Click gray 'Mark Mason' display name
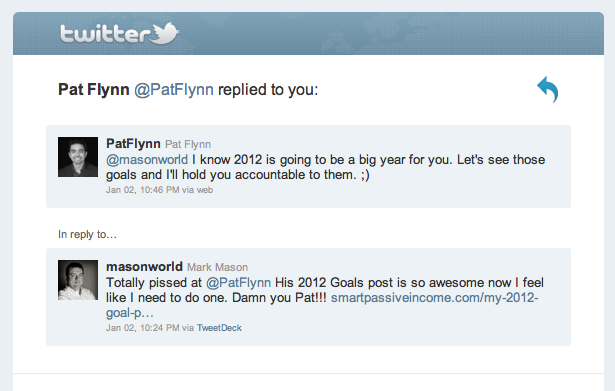This screenshot has width=615, height=391. pyautogui.click(x=217, y=267)
